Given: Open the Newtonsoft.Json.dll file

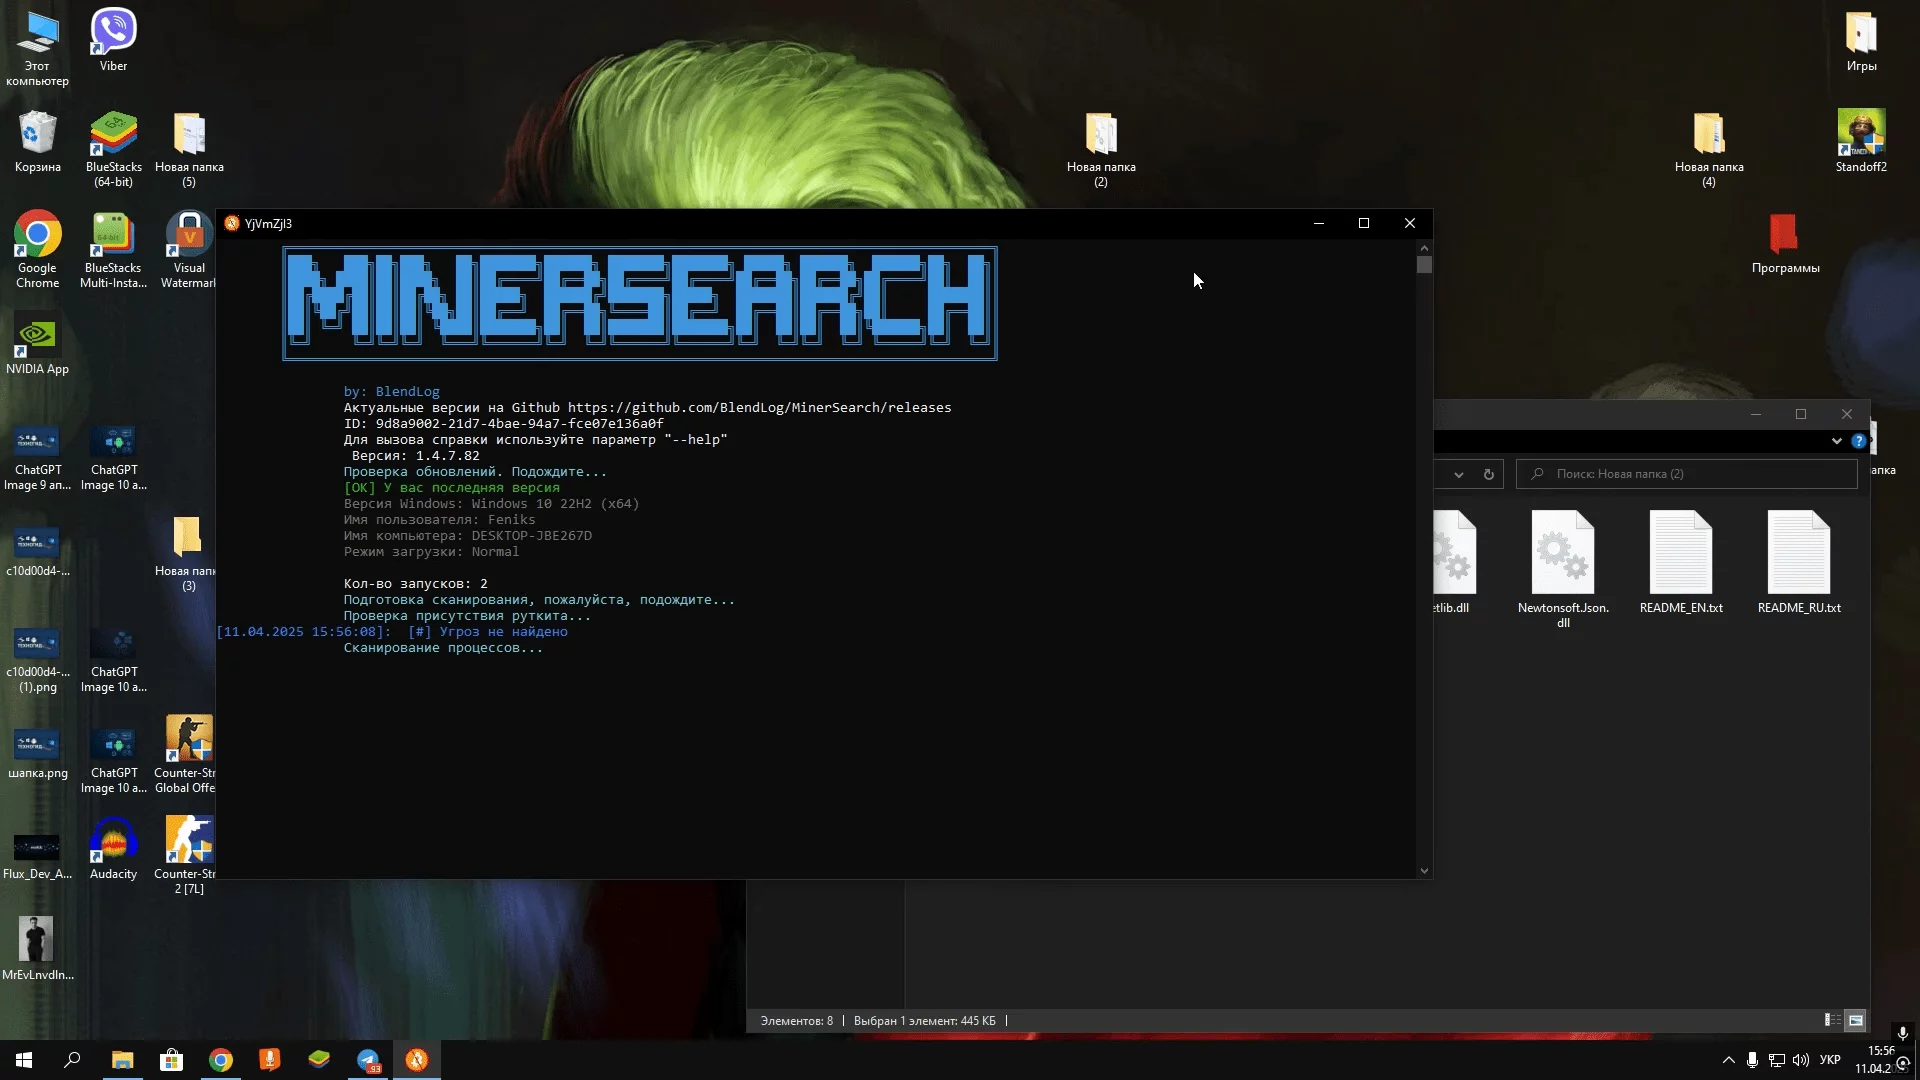Looking at the screenshot, I should point(1563,554).
